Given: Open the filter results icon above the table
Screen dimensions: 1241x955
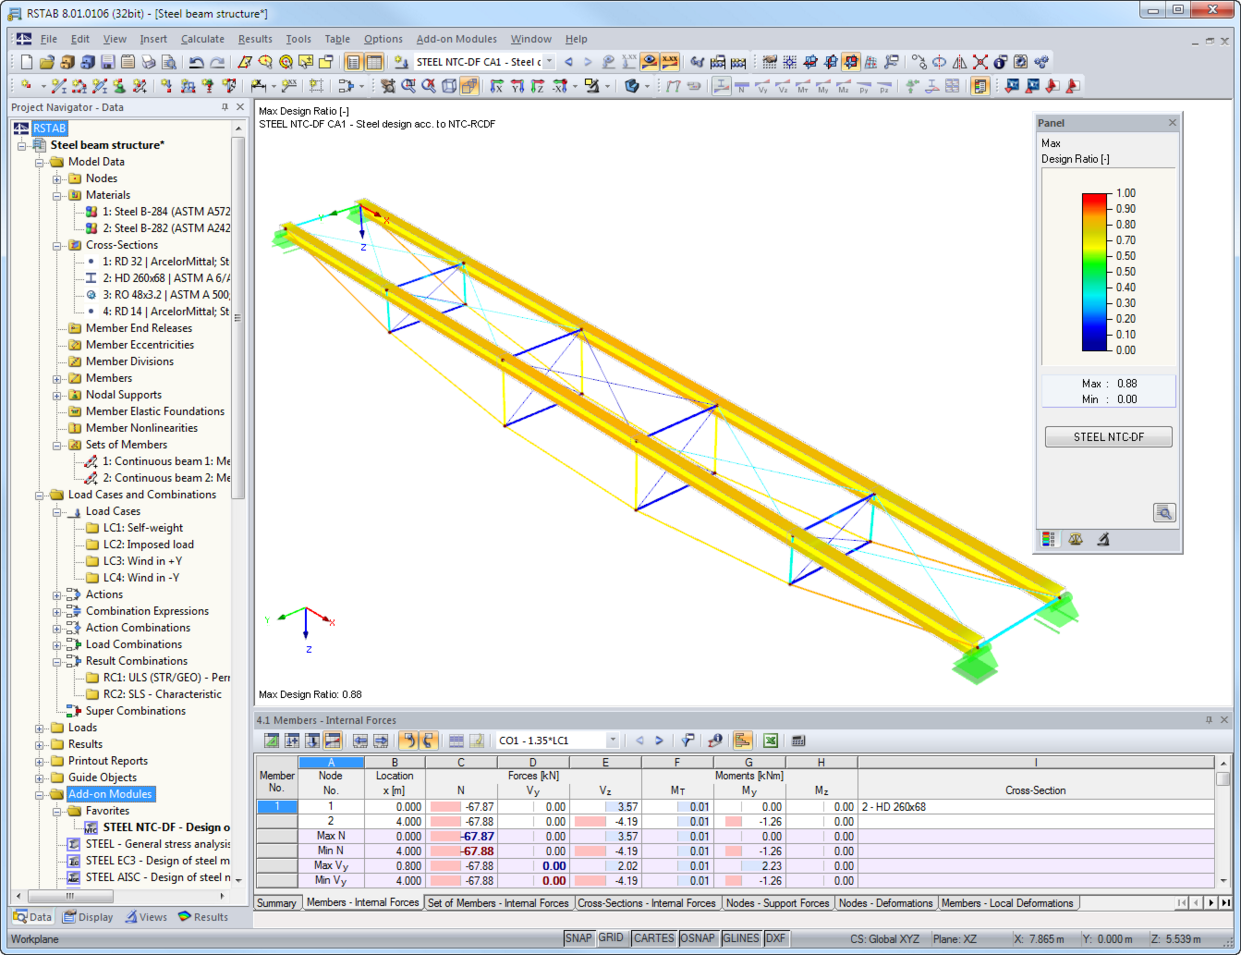Looking at the screenshot, I should point(687,740).
